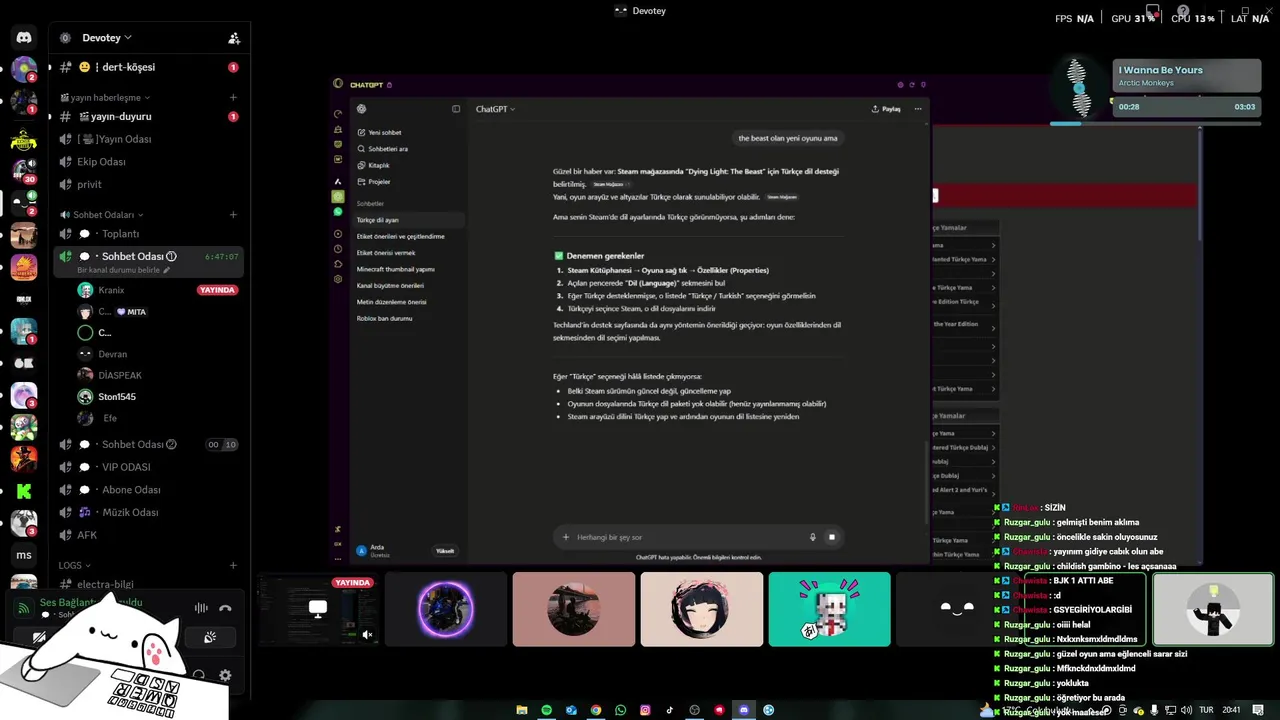The image size is (1280, 720).
Task: Add a channel to yayın haberleşme category
Action: [x=233, y=98]
